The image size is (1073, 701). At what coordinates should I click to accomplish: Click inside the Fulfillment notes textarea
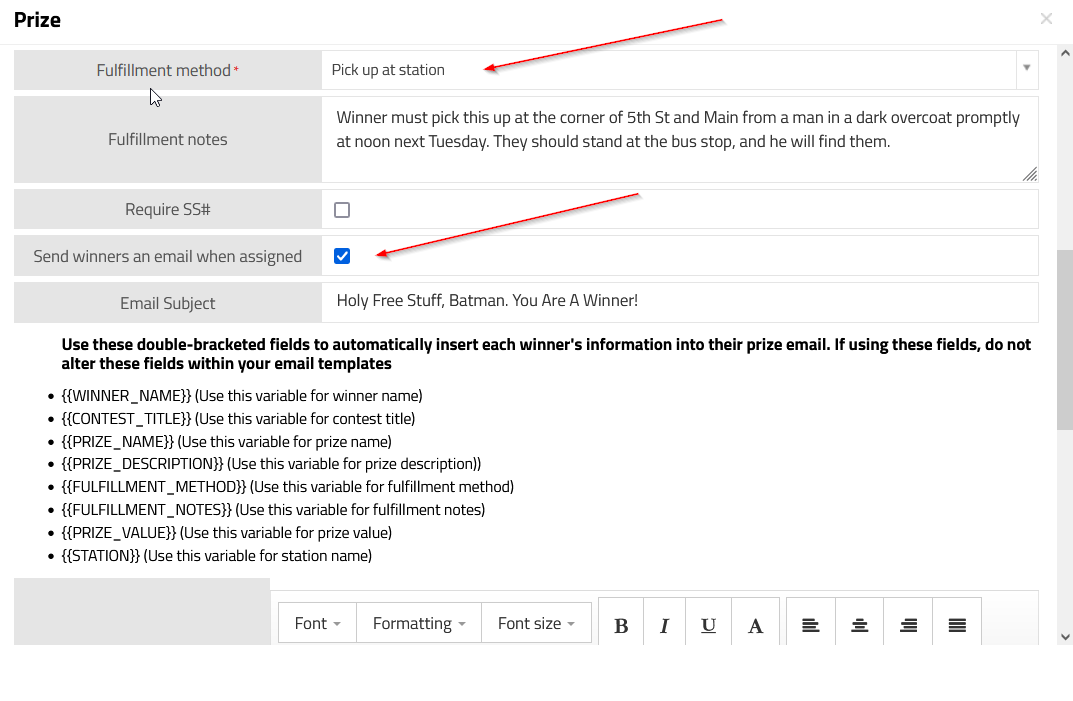tap(680, 140)
